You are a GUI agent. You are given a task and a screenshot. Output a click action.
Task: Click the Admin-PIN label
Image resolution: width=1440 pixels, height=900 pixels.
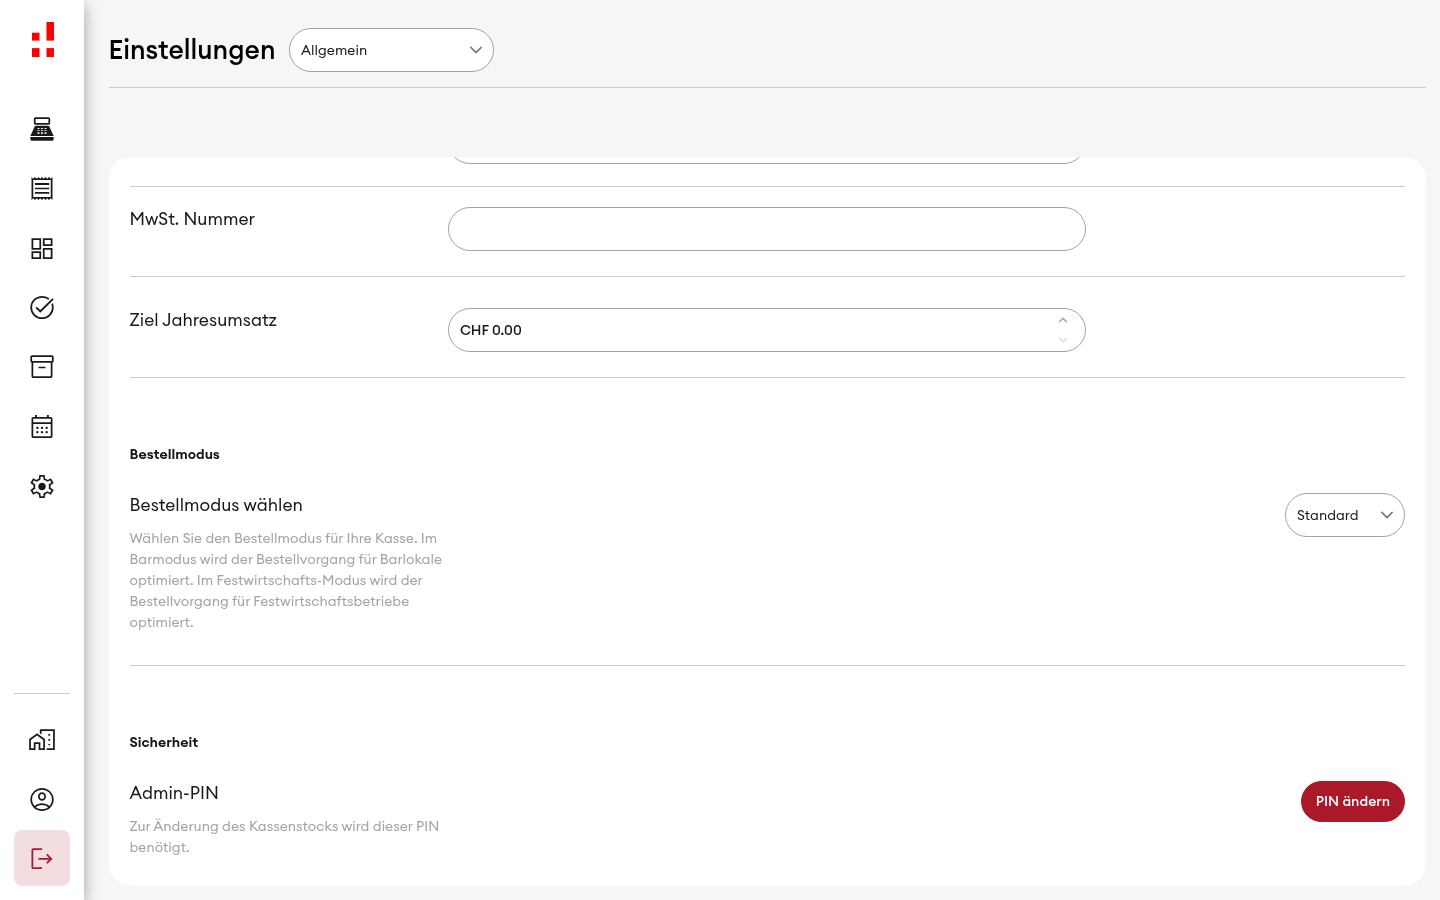174,793
